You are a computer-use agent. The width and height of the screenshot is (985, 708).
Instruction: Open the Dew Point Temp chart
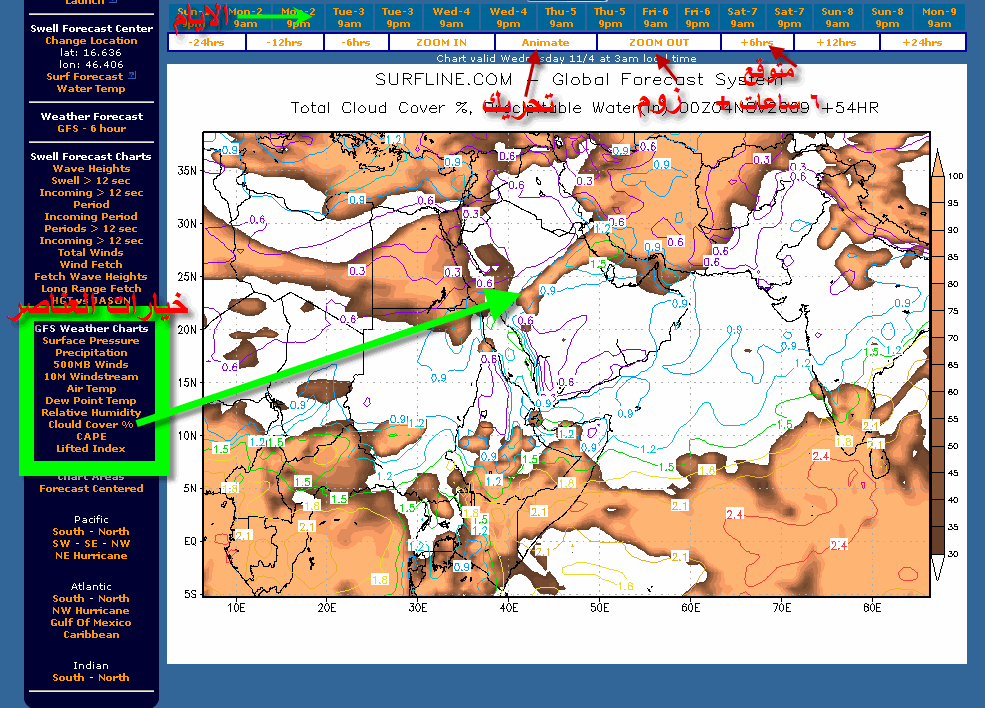[91, 400]
